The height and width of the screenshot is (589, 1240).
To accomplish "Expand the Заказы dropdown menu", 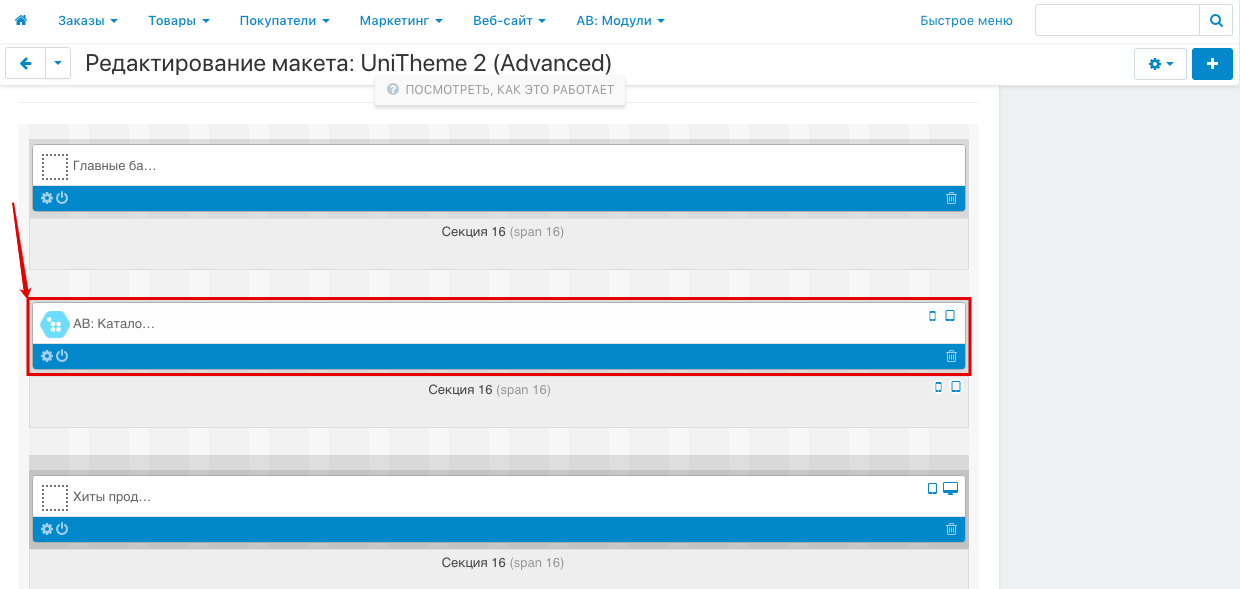I will click(x=88, y=20).
